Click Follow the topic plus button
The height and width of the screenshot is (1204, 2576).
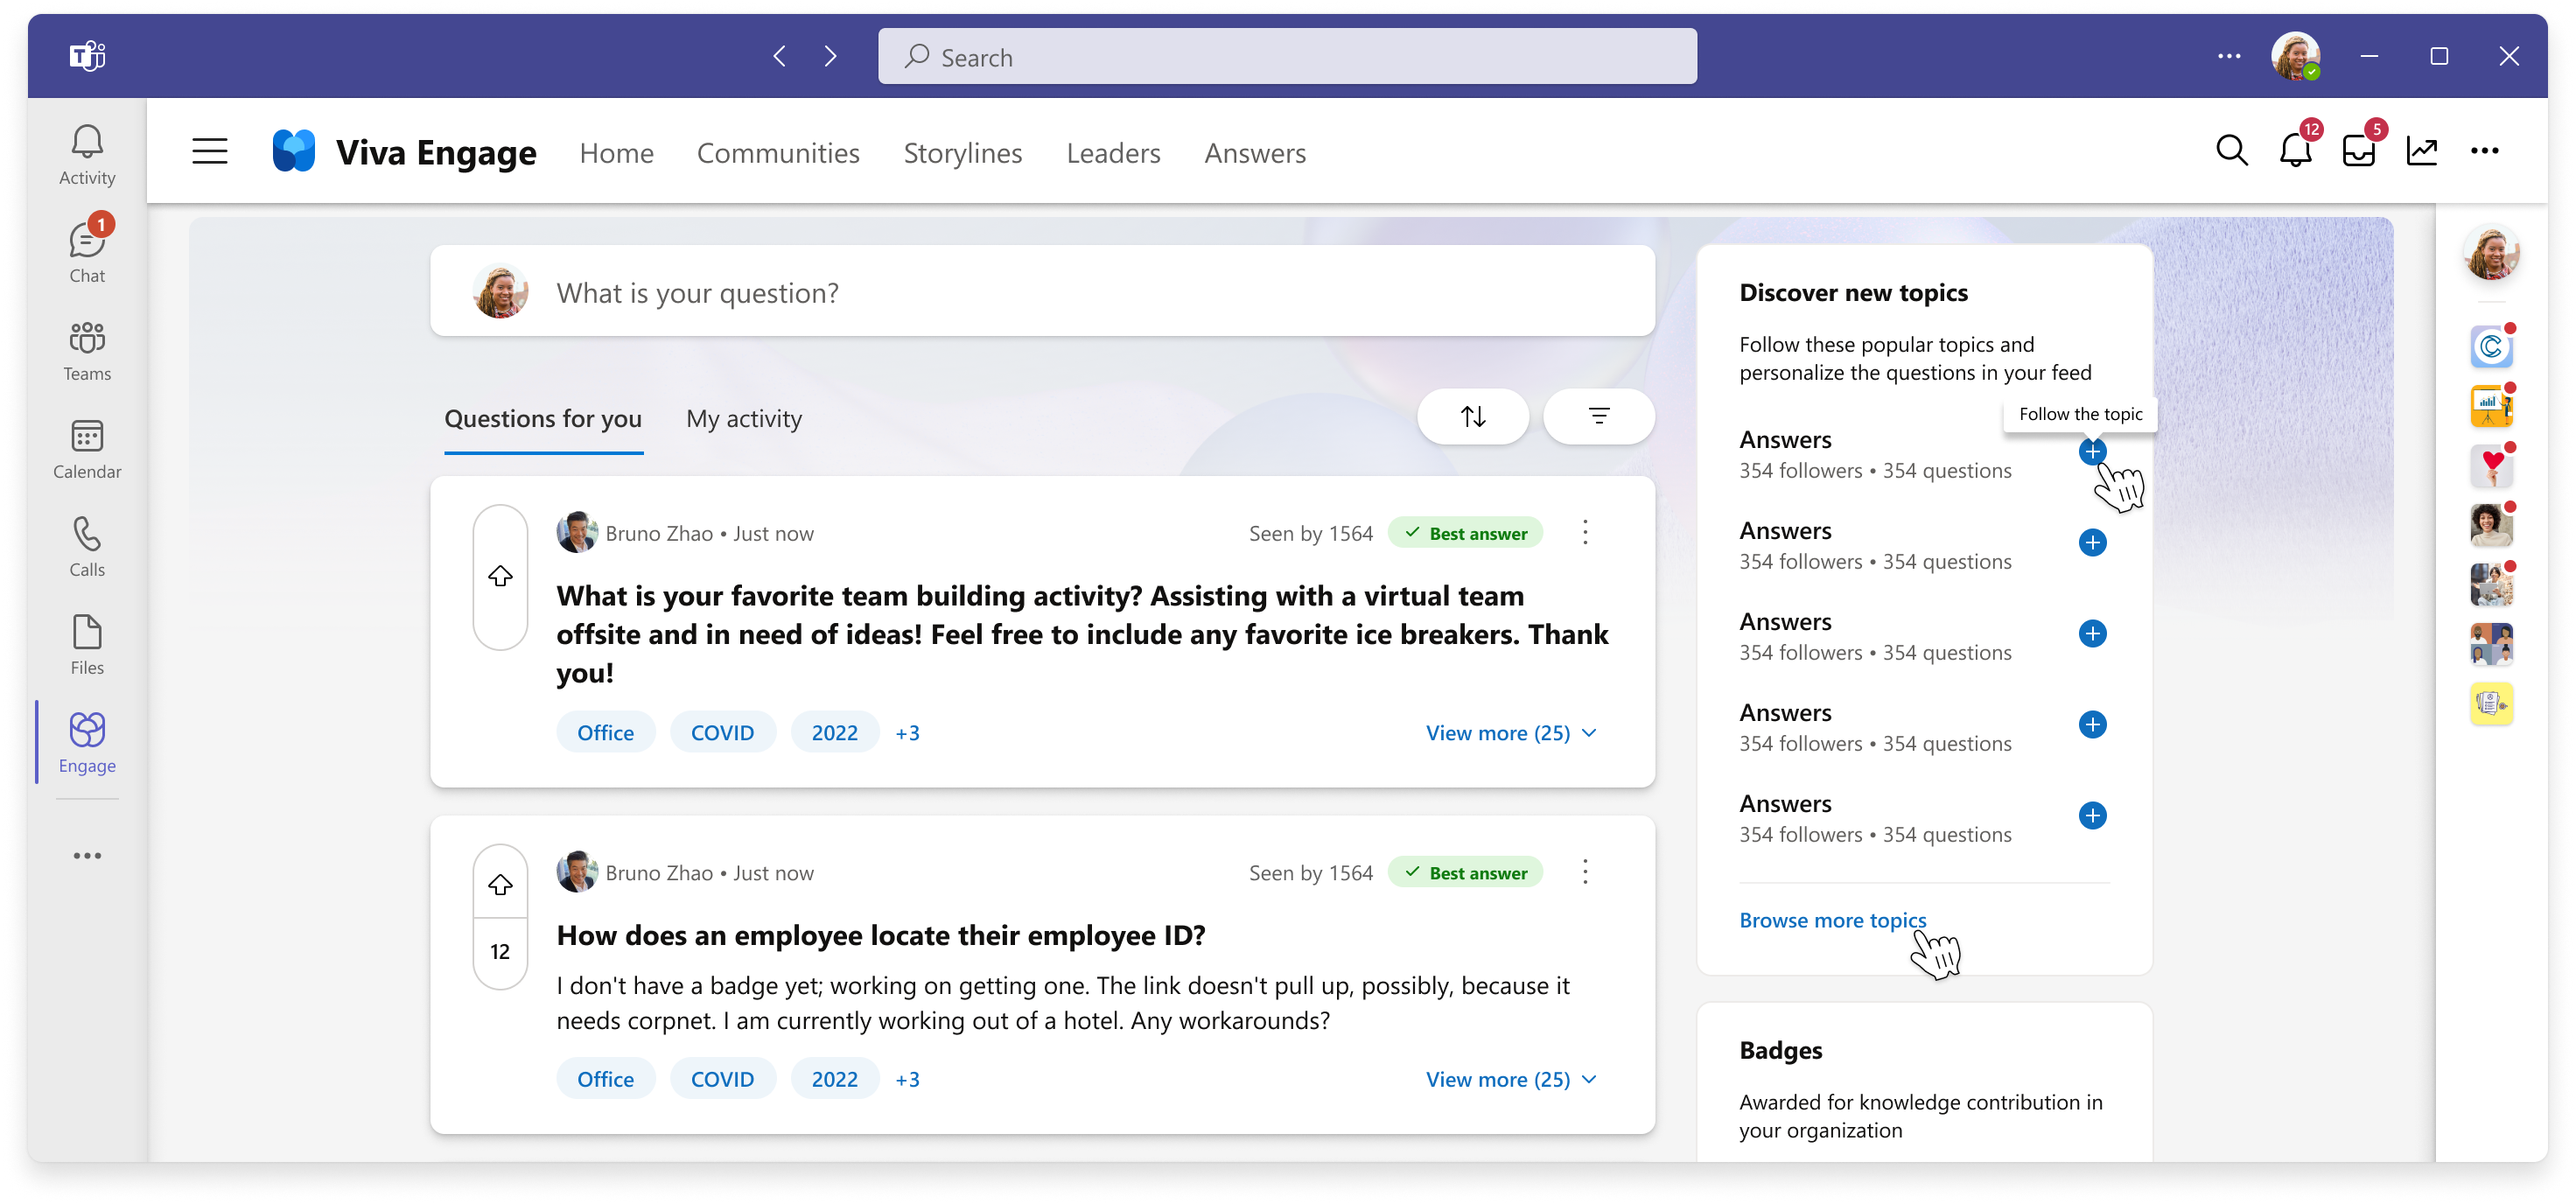pos(2095,451)
